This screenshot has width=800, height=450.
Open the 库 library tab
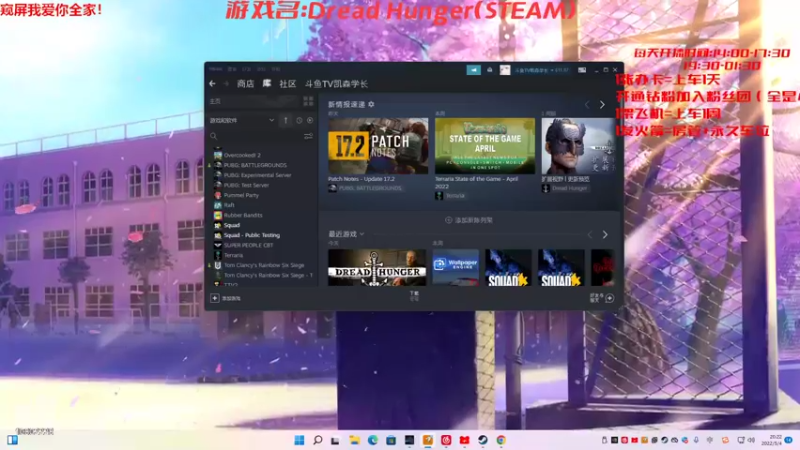[267, 84]
